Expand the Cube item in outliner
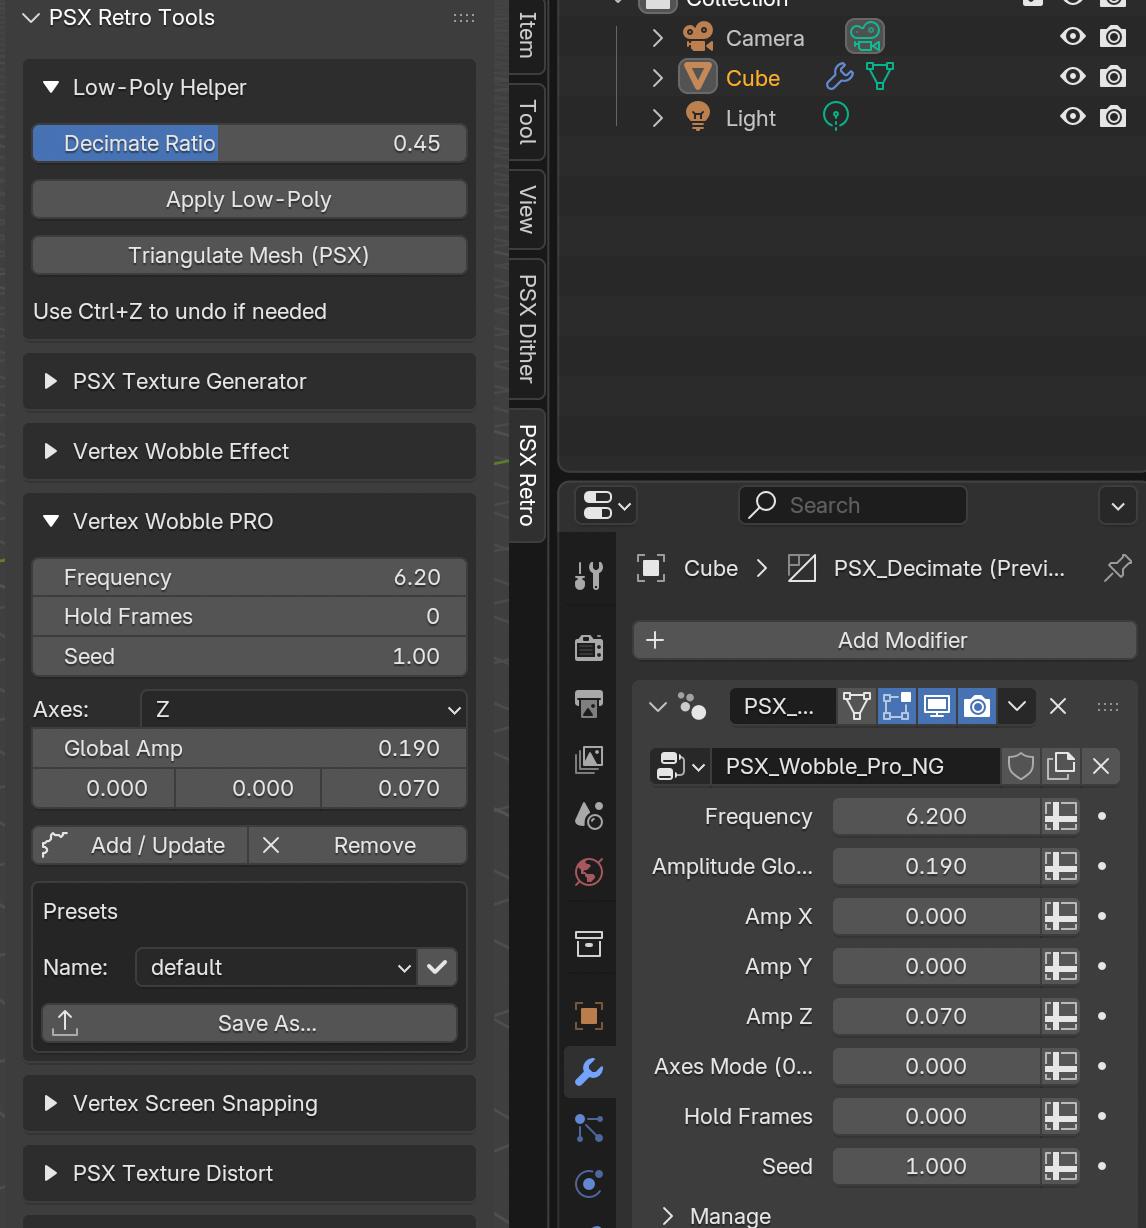This screenshot has height=1228, width=1146. tap(657, 77)
